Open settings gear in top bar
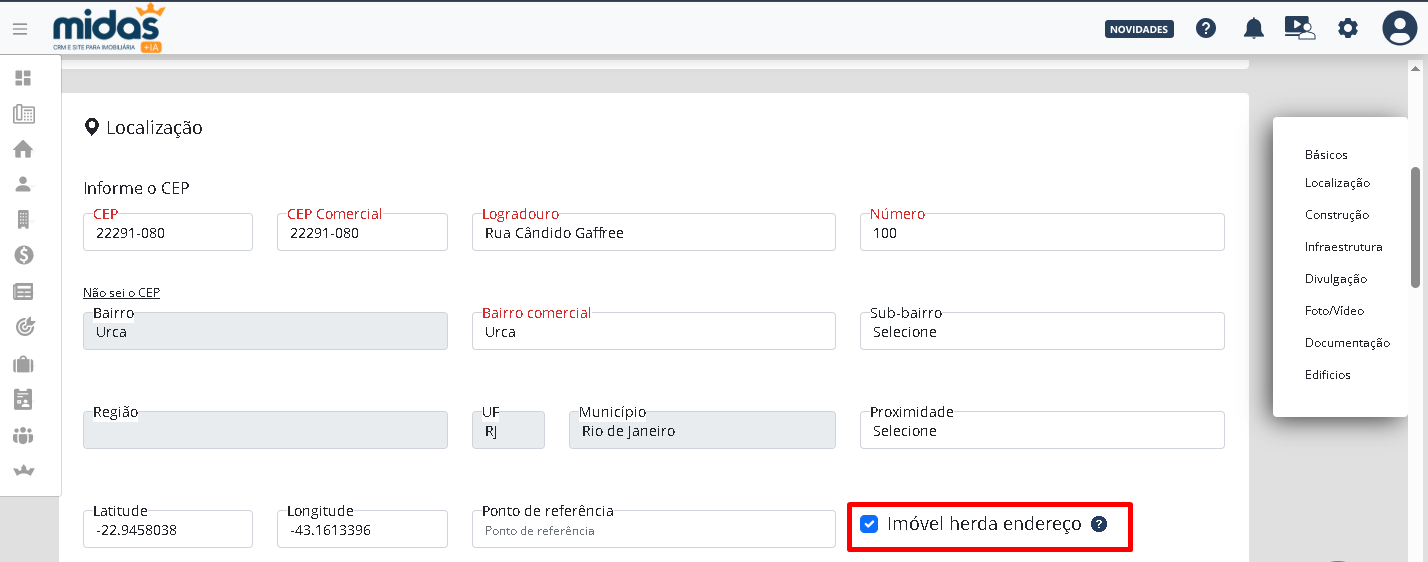The image size is (1428, 562). click(x=1348, y=29)
